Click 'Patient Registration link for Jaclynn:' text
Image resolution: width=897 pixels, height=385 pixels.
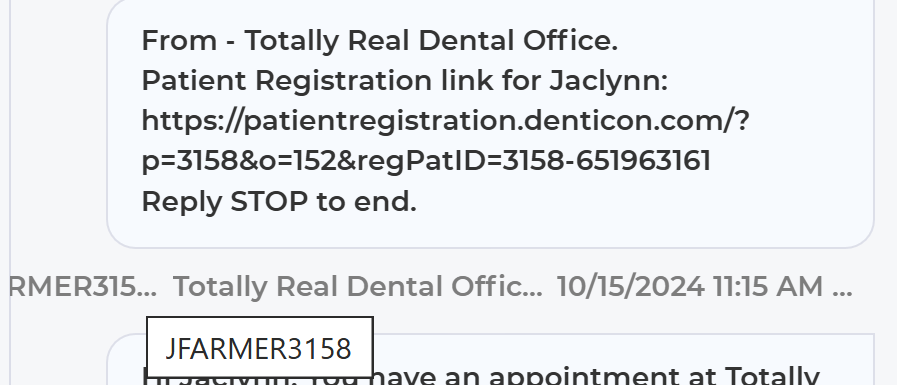404,81
